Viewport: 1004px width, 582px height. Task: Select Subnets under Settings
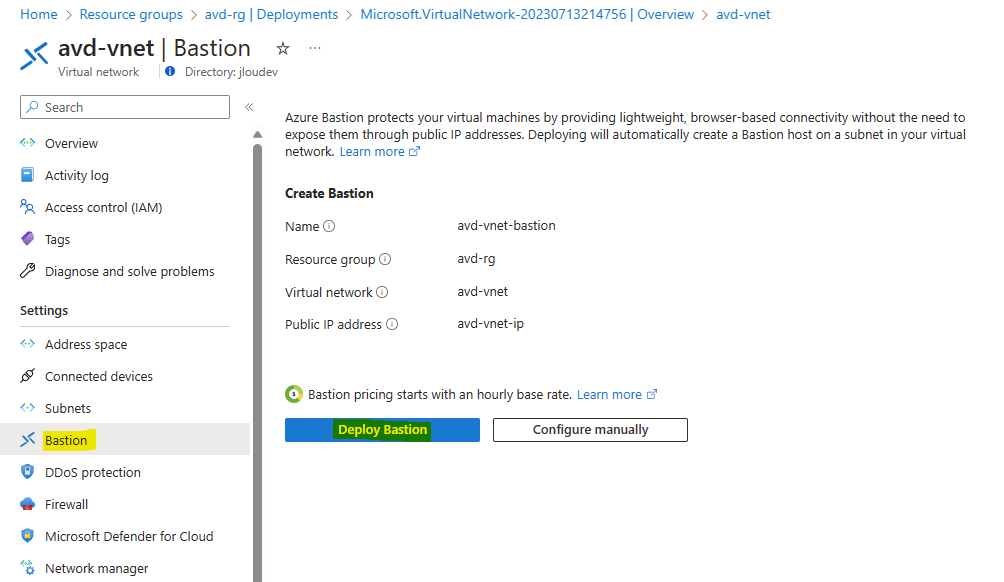coord(68,408)
